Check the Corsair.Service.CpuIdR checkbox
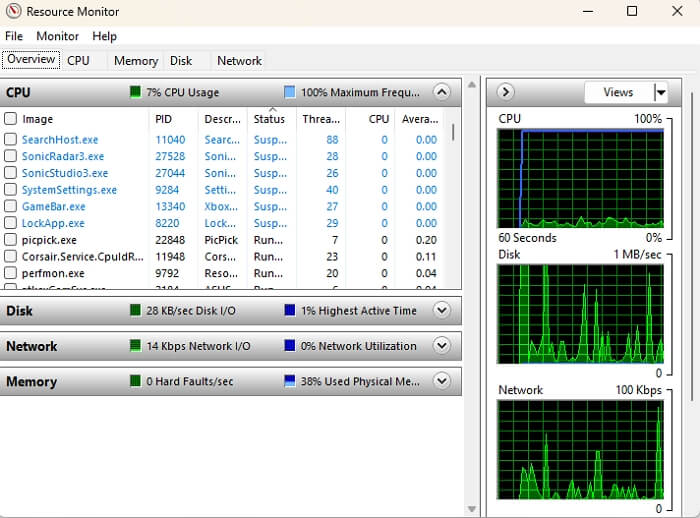 10,256
